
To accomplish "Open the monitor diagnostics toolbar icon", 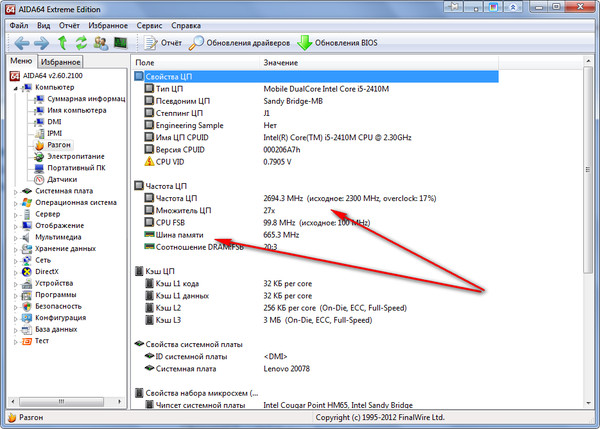I will click(121, 42).
